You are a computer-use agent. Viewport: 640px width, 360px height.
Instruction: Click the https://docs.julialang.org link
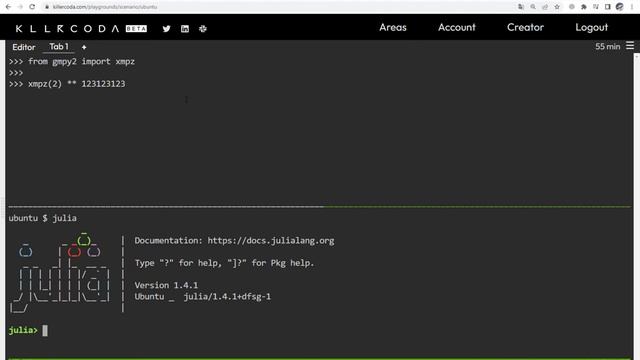click(x=271, y=240)
